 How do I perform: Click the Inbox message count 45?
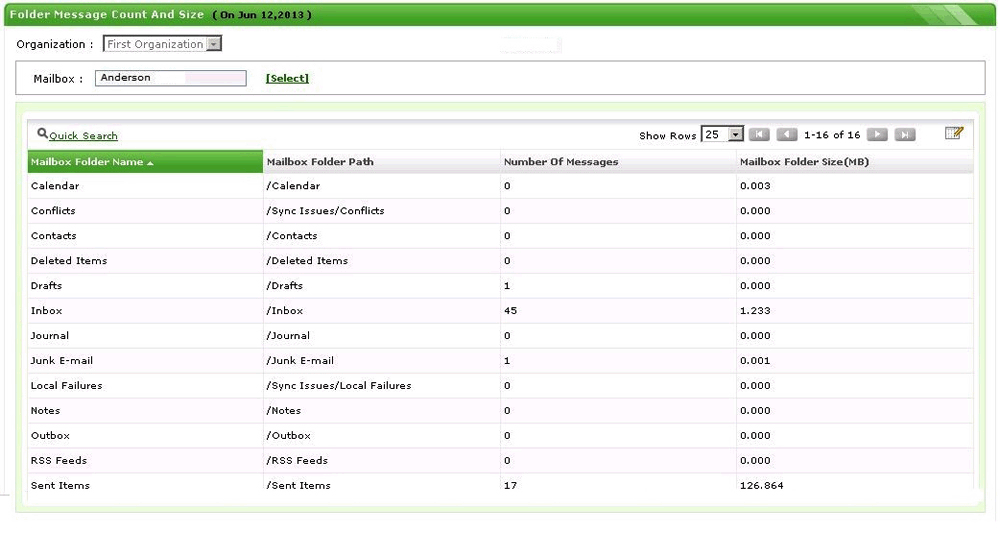(510, 311)
